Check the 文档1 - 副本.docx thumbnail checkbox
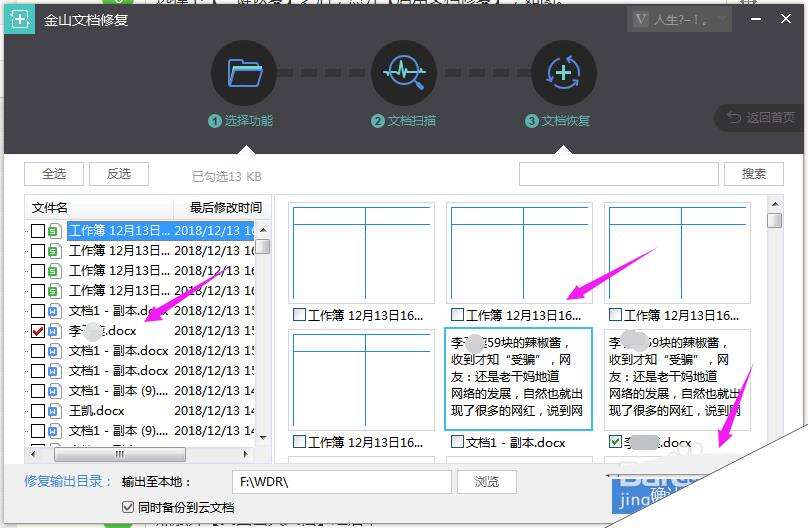 457,441
